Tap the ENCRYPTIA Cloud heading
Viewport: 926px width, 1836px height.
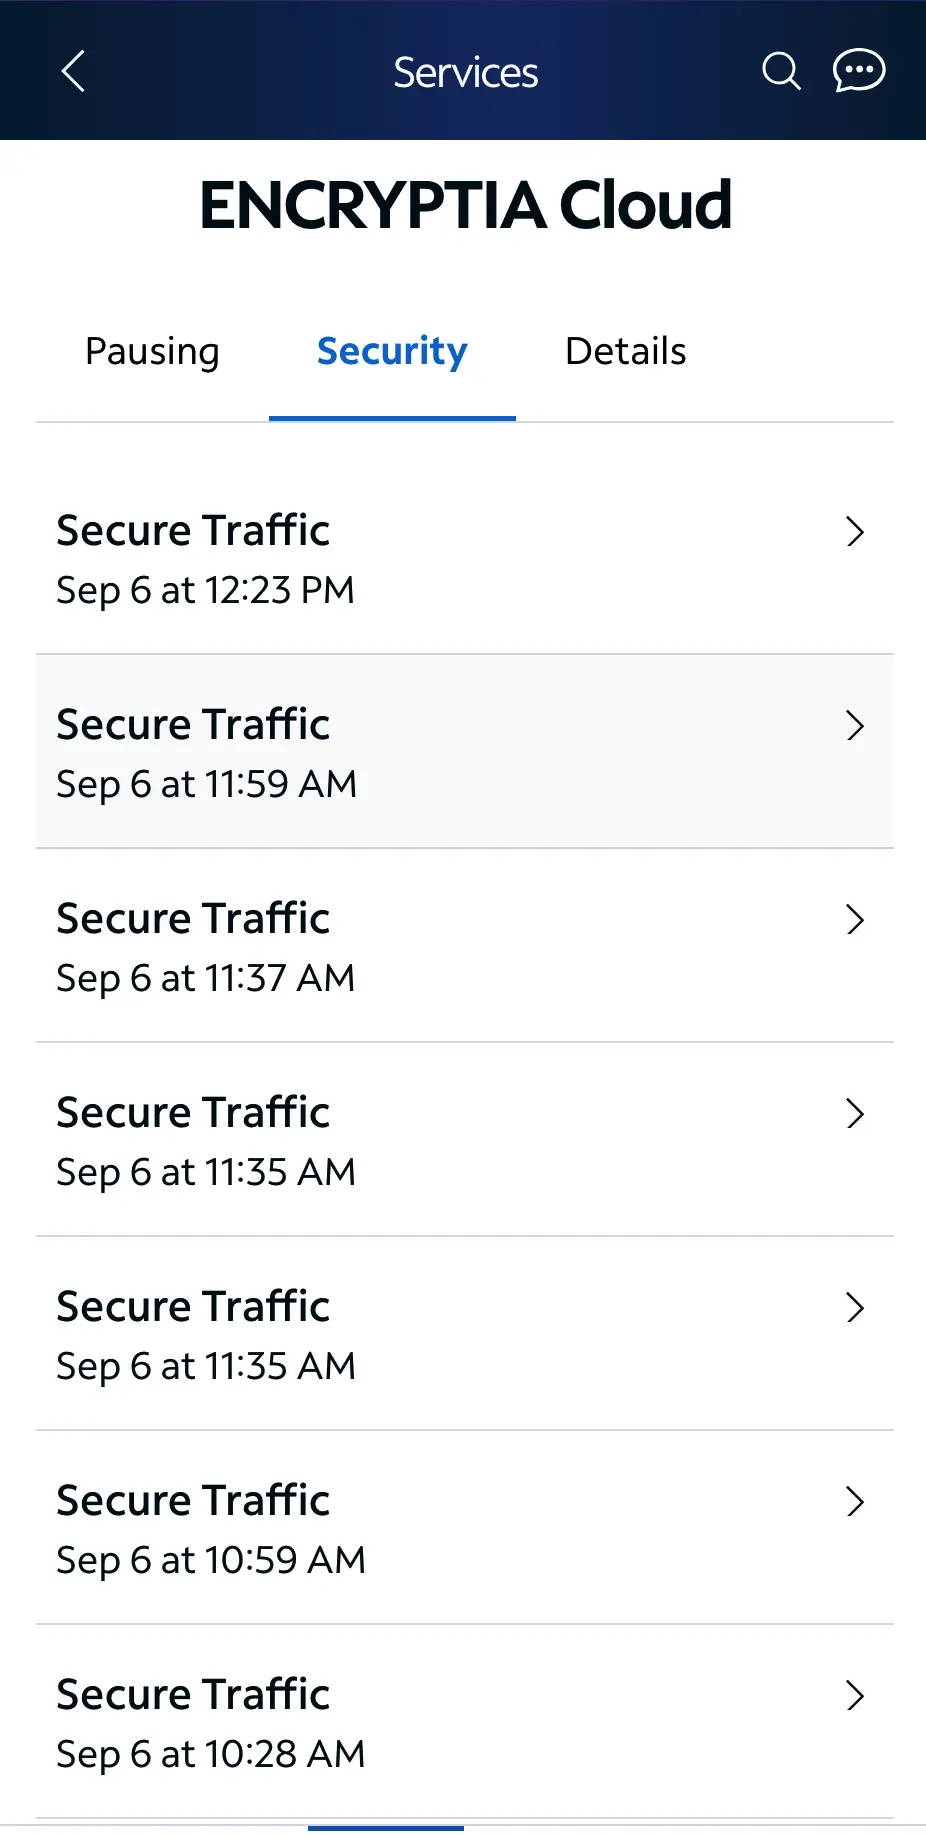point(465,205)
